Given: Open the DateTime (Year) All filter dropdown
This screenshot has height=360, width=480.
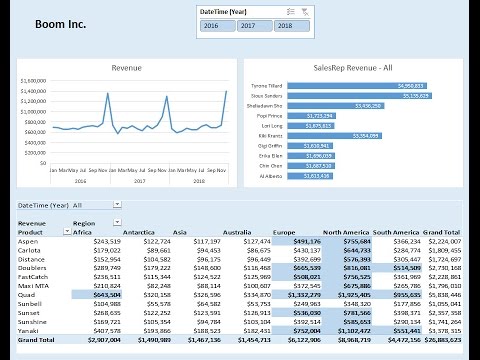Looking at the screenshot, I should pos(117,204).
